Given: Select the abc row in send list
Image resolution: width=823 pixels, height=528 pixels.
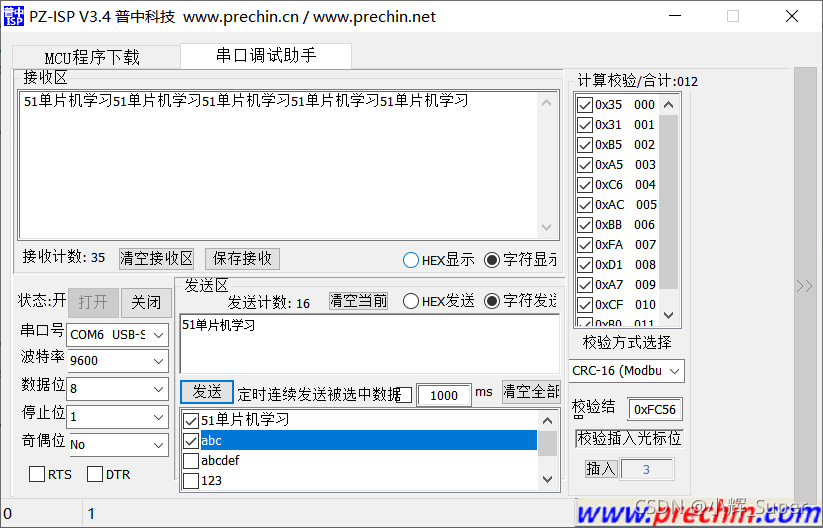Looking at the screenshot, I should [368, 440].
